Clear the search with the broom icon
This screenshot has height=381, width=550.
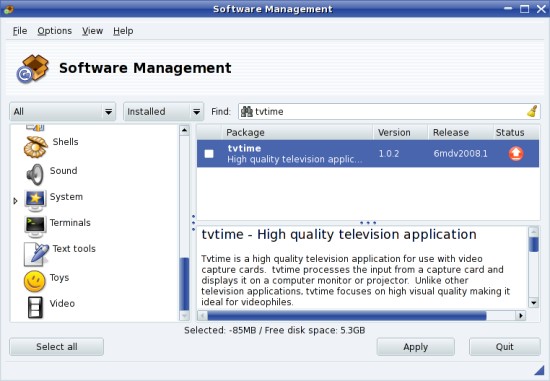[532, 112]
